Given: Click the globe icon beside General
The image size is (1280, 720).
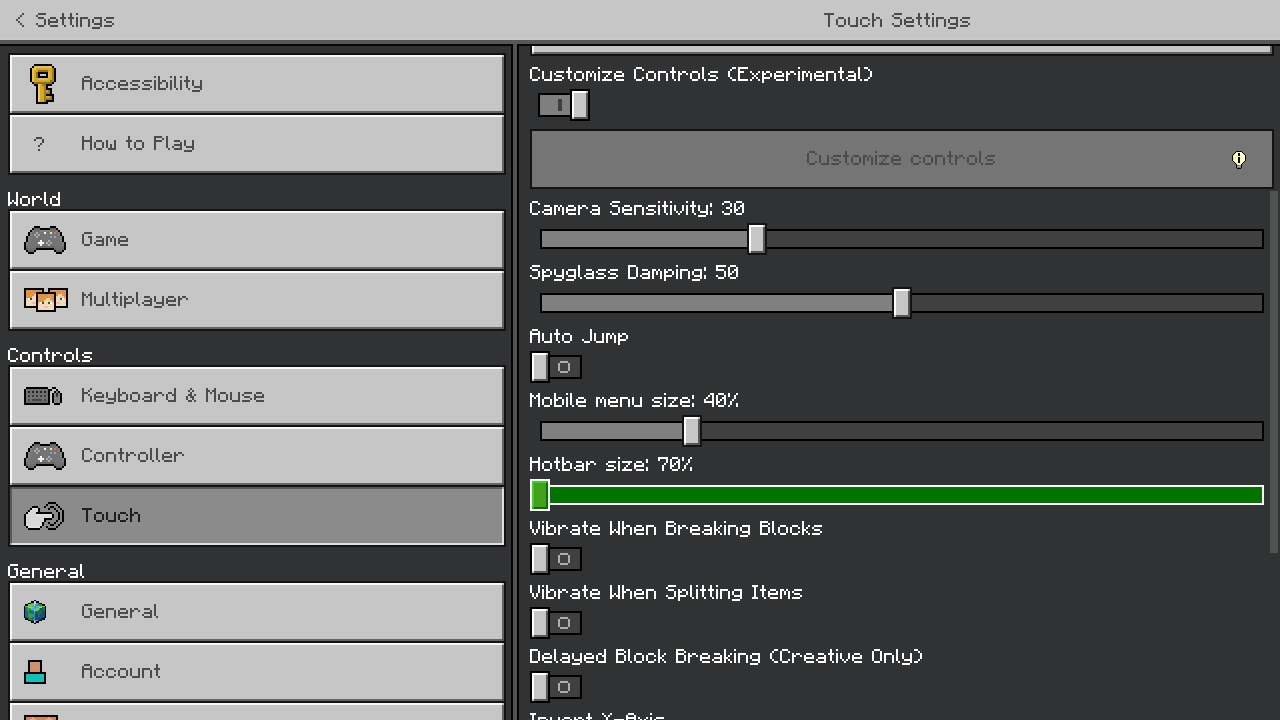Looking at the screenshot, I should (x=35, y=612).
